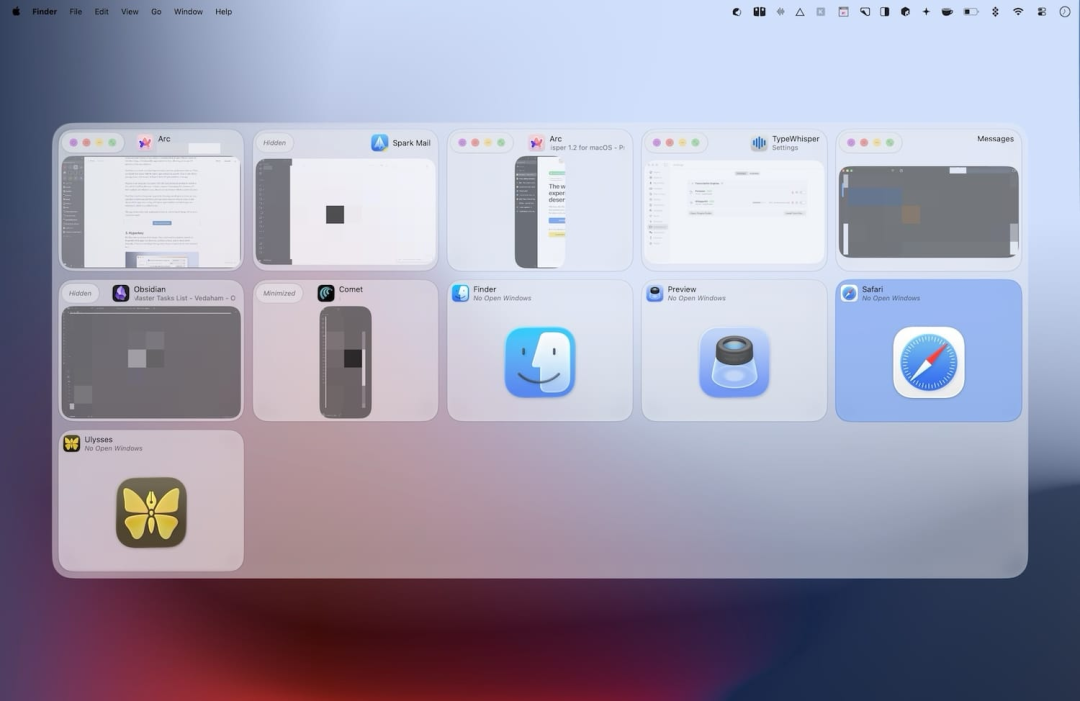Image resolution: width=1080 pixels, height=701 pixels.
Task: Click 'No Open Windows' under Ulysses
Action: click(x=114, y=448)
